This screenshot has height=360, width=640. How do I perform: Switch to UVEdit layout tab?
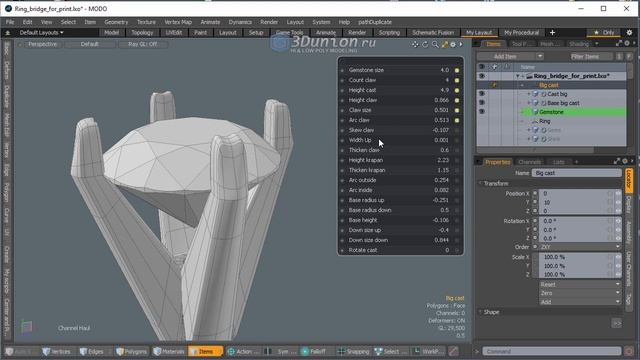pos(173,33)
